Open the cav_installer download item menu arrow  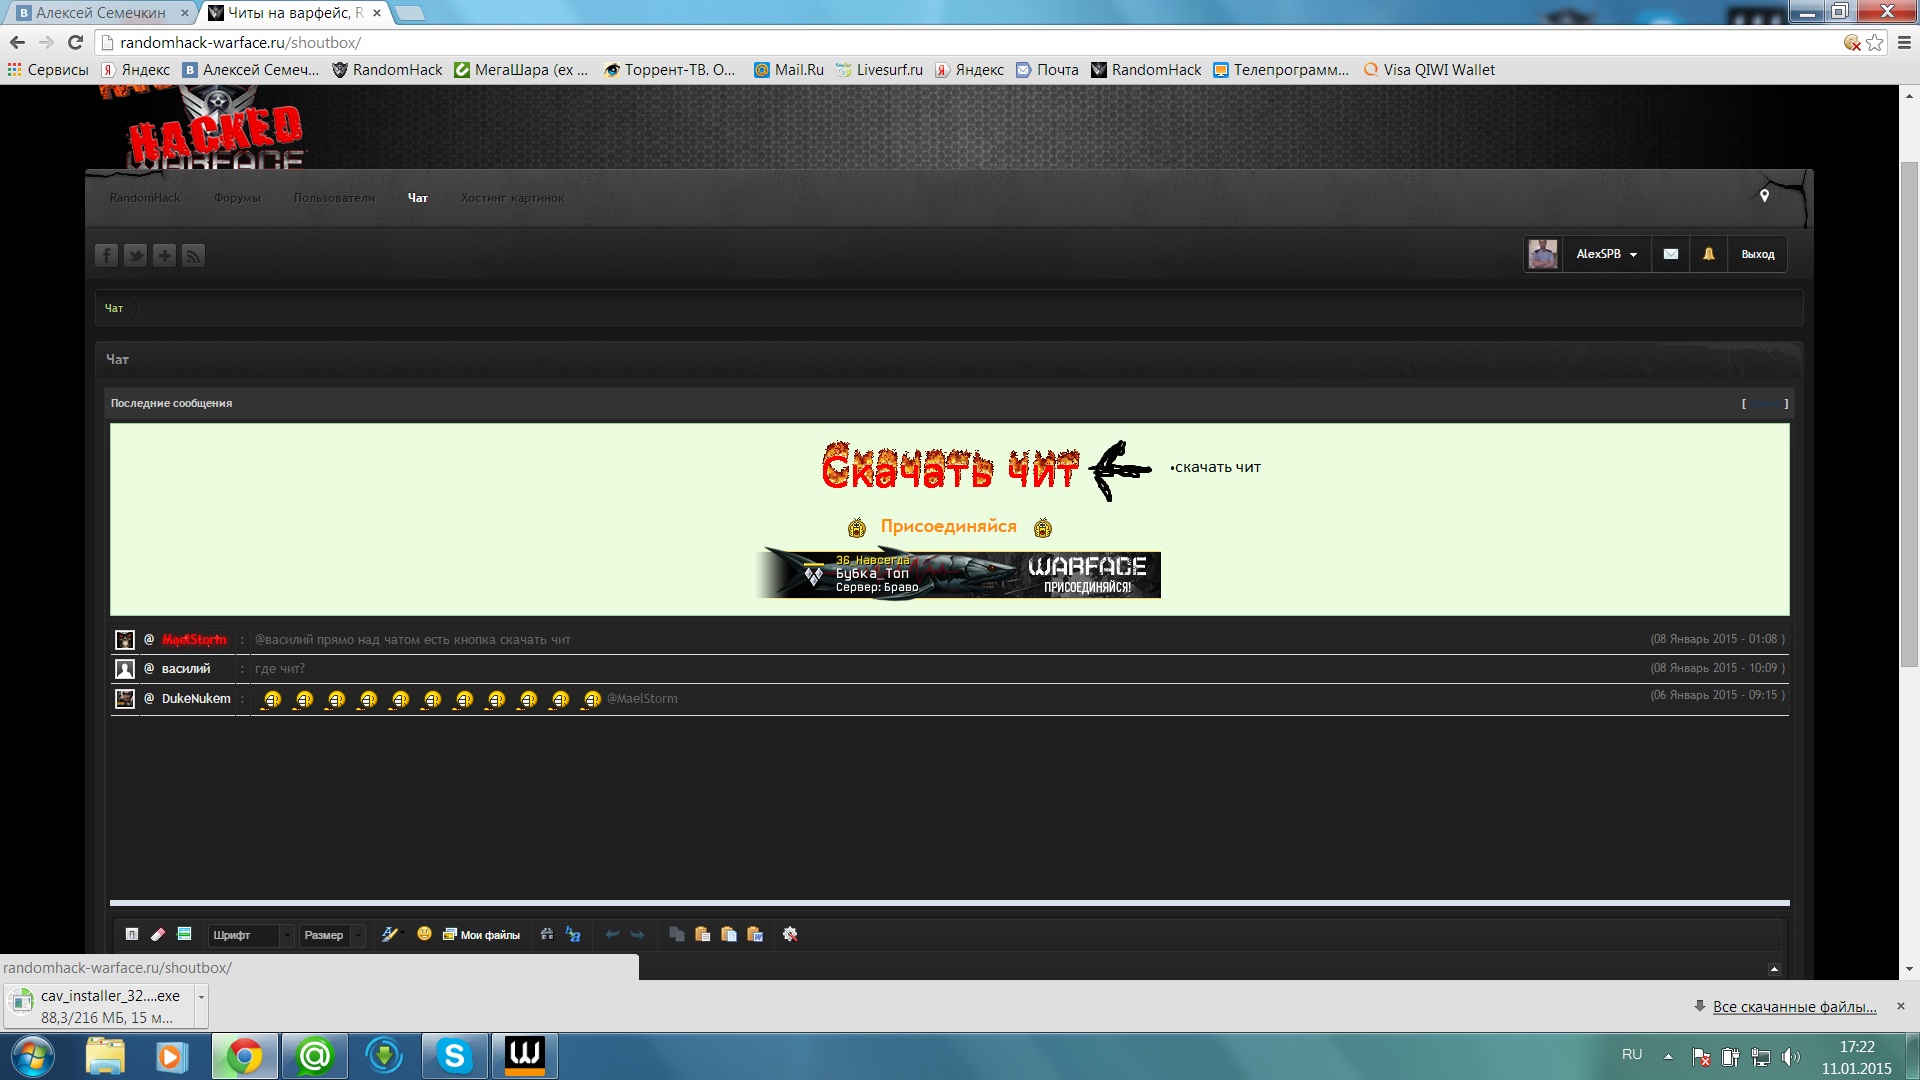[x=201, y=997]
